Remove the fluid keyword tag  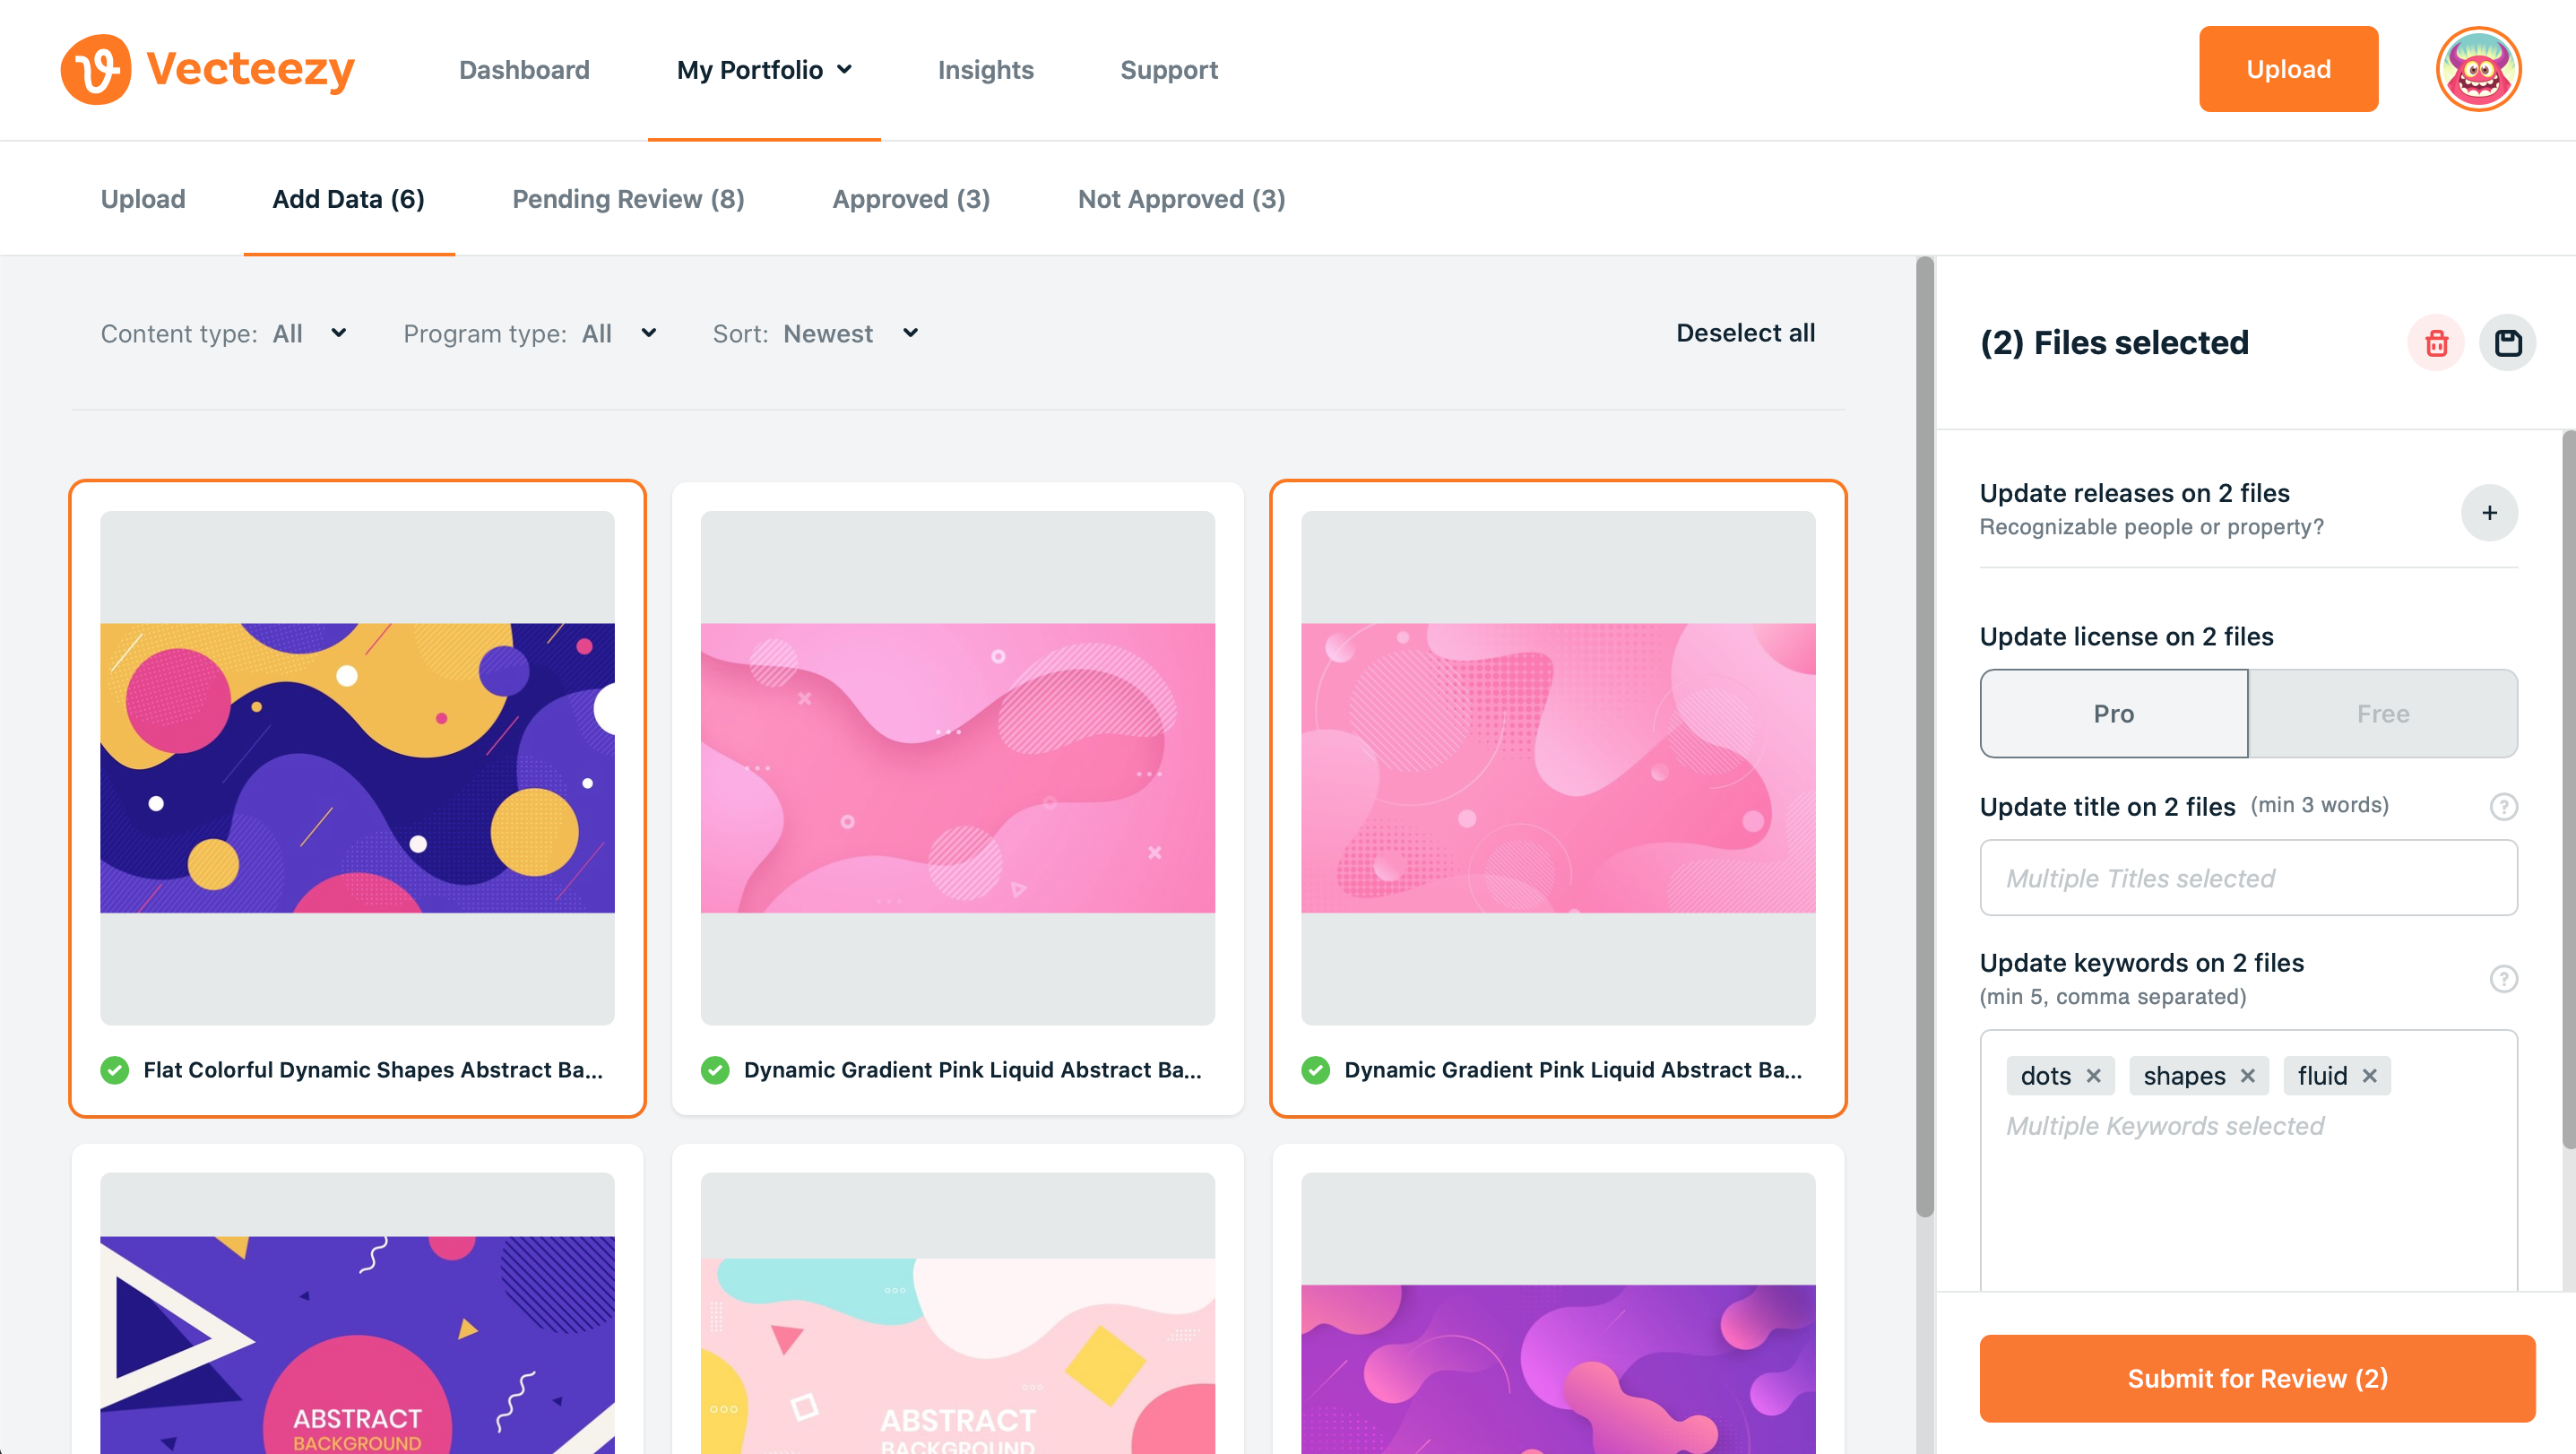click(2369, 1076)
